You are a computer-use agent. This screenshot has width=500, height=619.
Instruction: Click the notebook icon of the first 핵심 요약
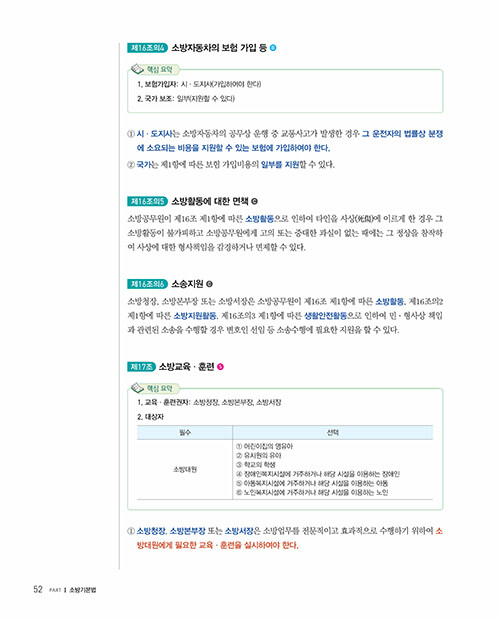[x=138, y=69]
